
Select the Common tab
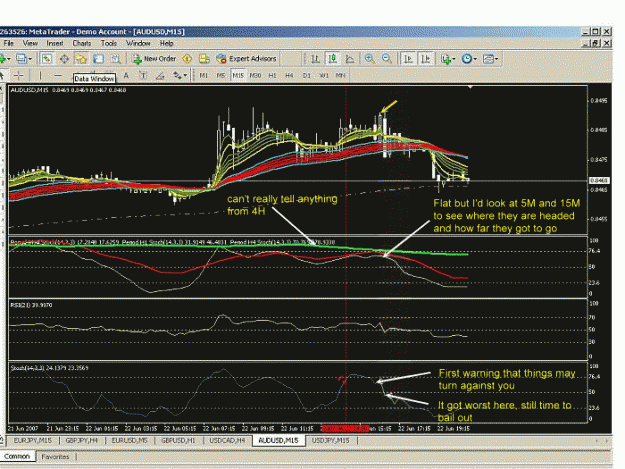pos(17,456)
